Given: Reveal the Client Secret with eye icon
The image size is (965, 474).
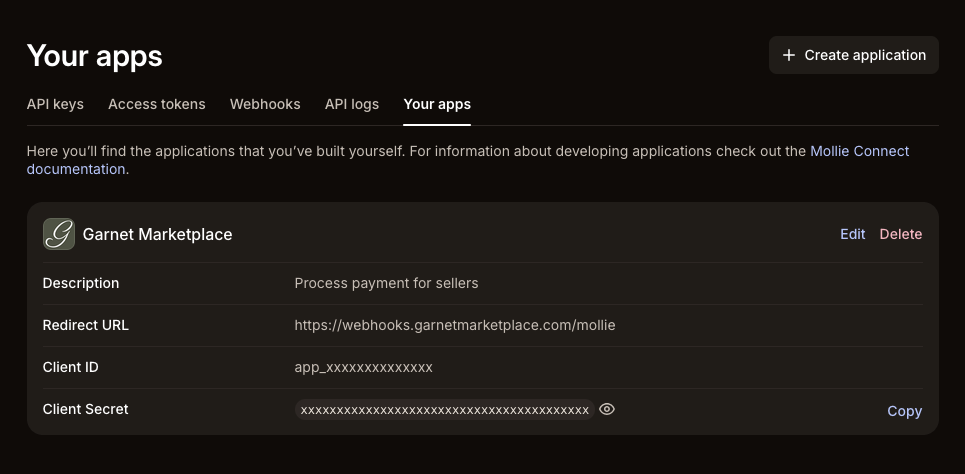Looking at the screenshot, I should coord(607,409).
